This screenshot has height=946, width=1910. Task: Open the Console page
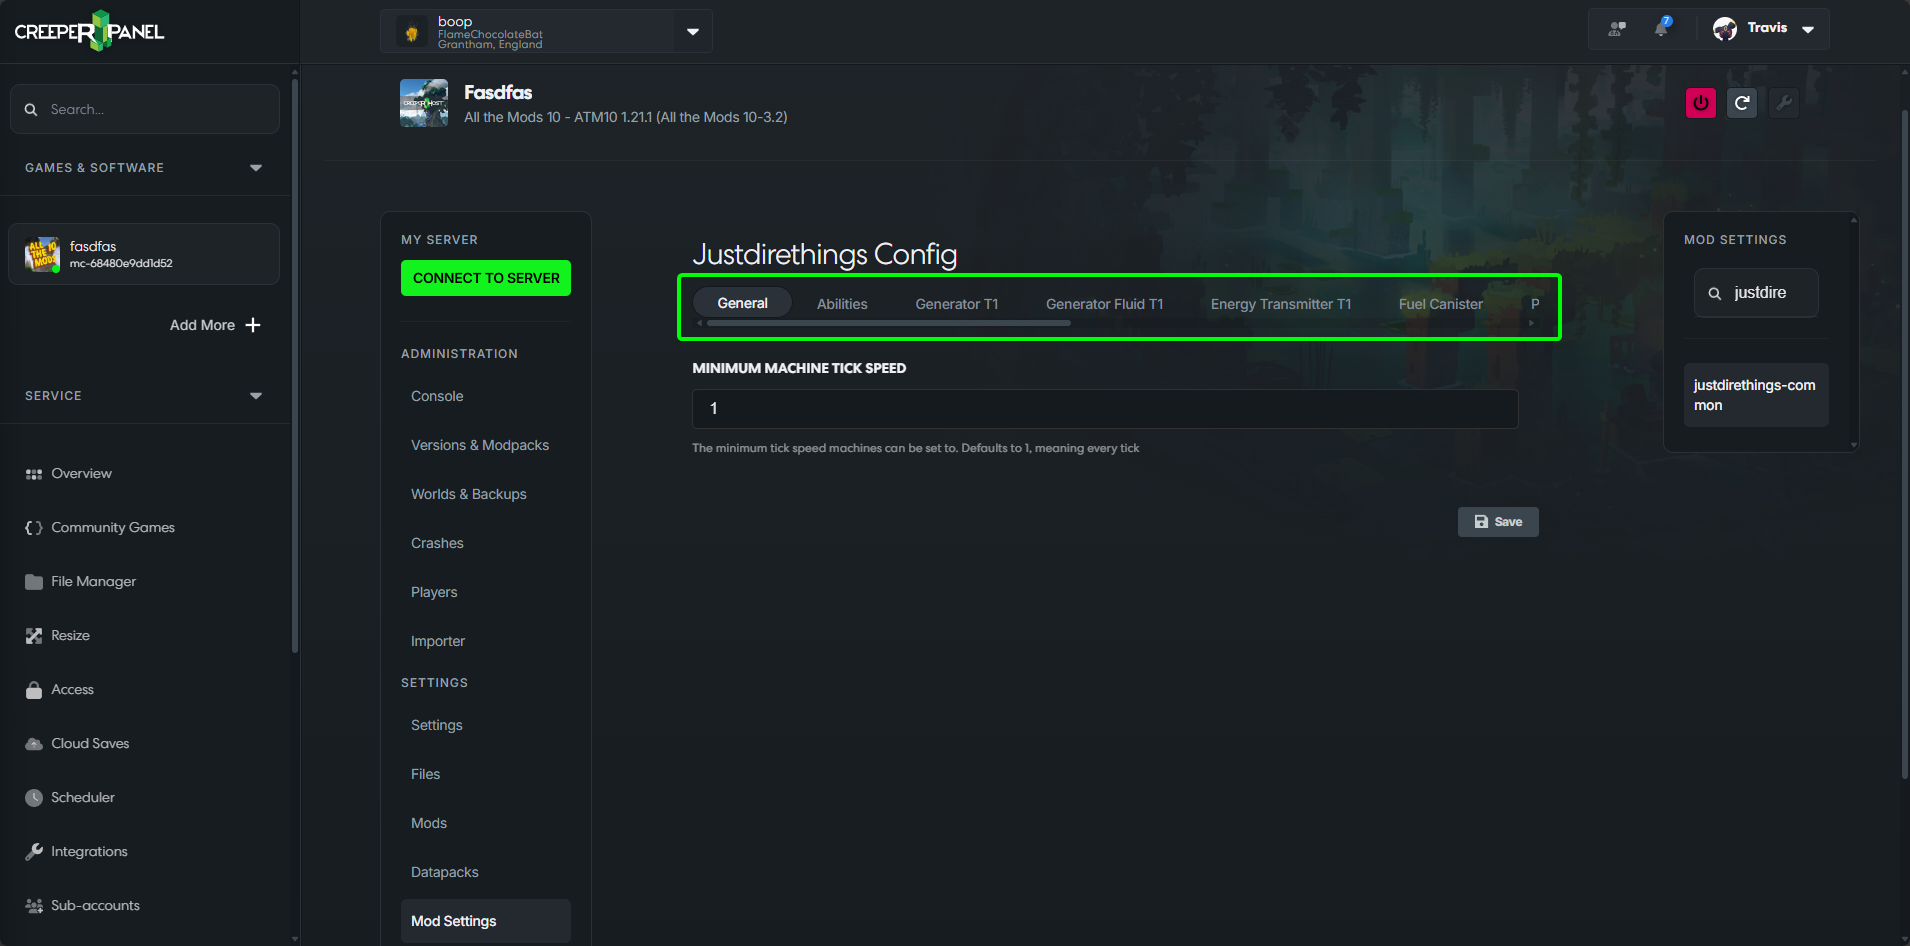[x=437, y=396]
